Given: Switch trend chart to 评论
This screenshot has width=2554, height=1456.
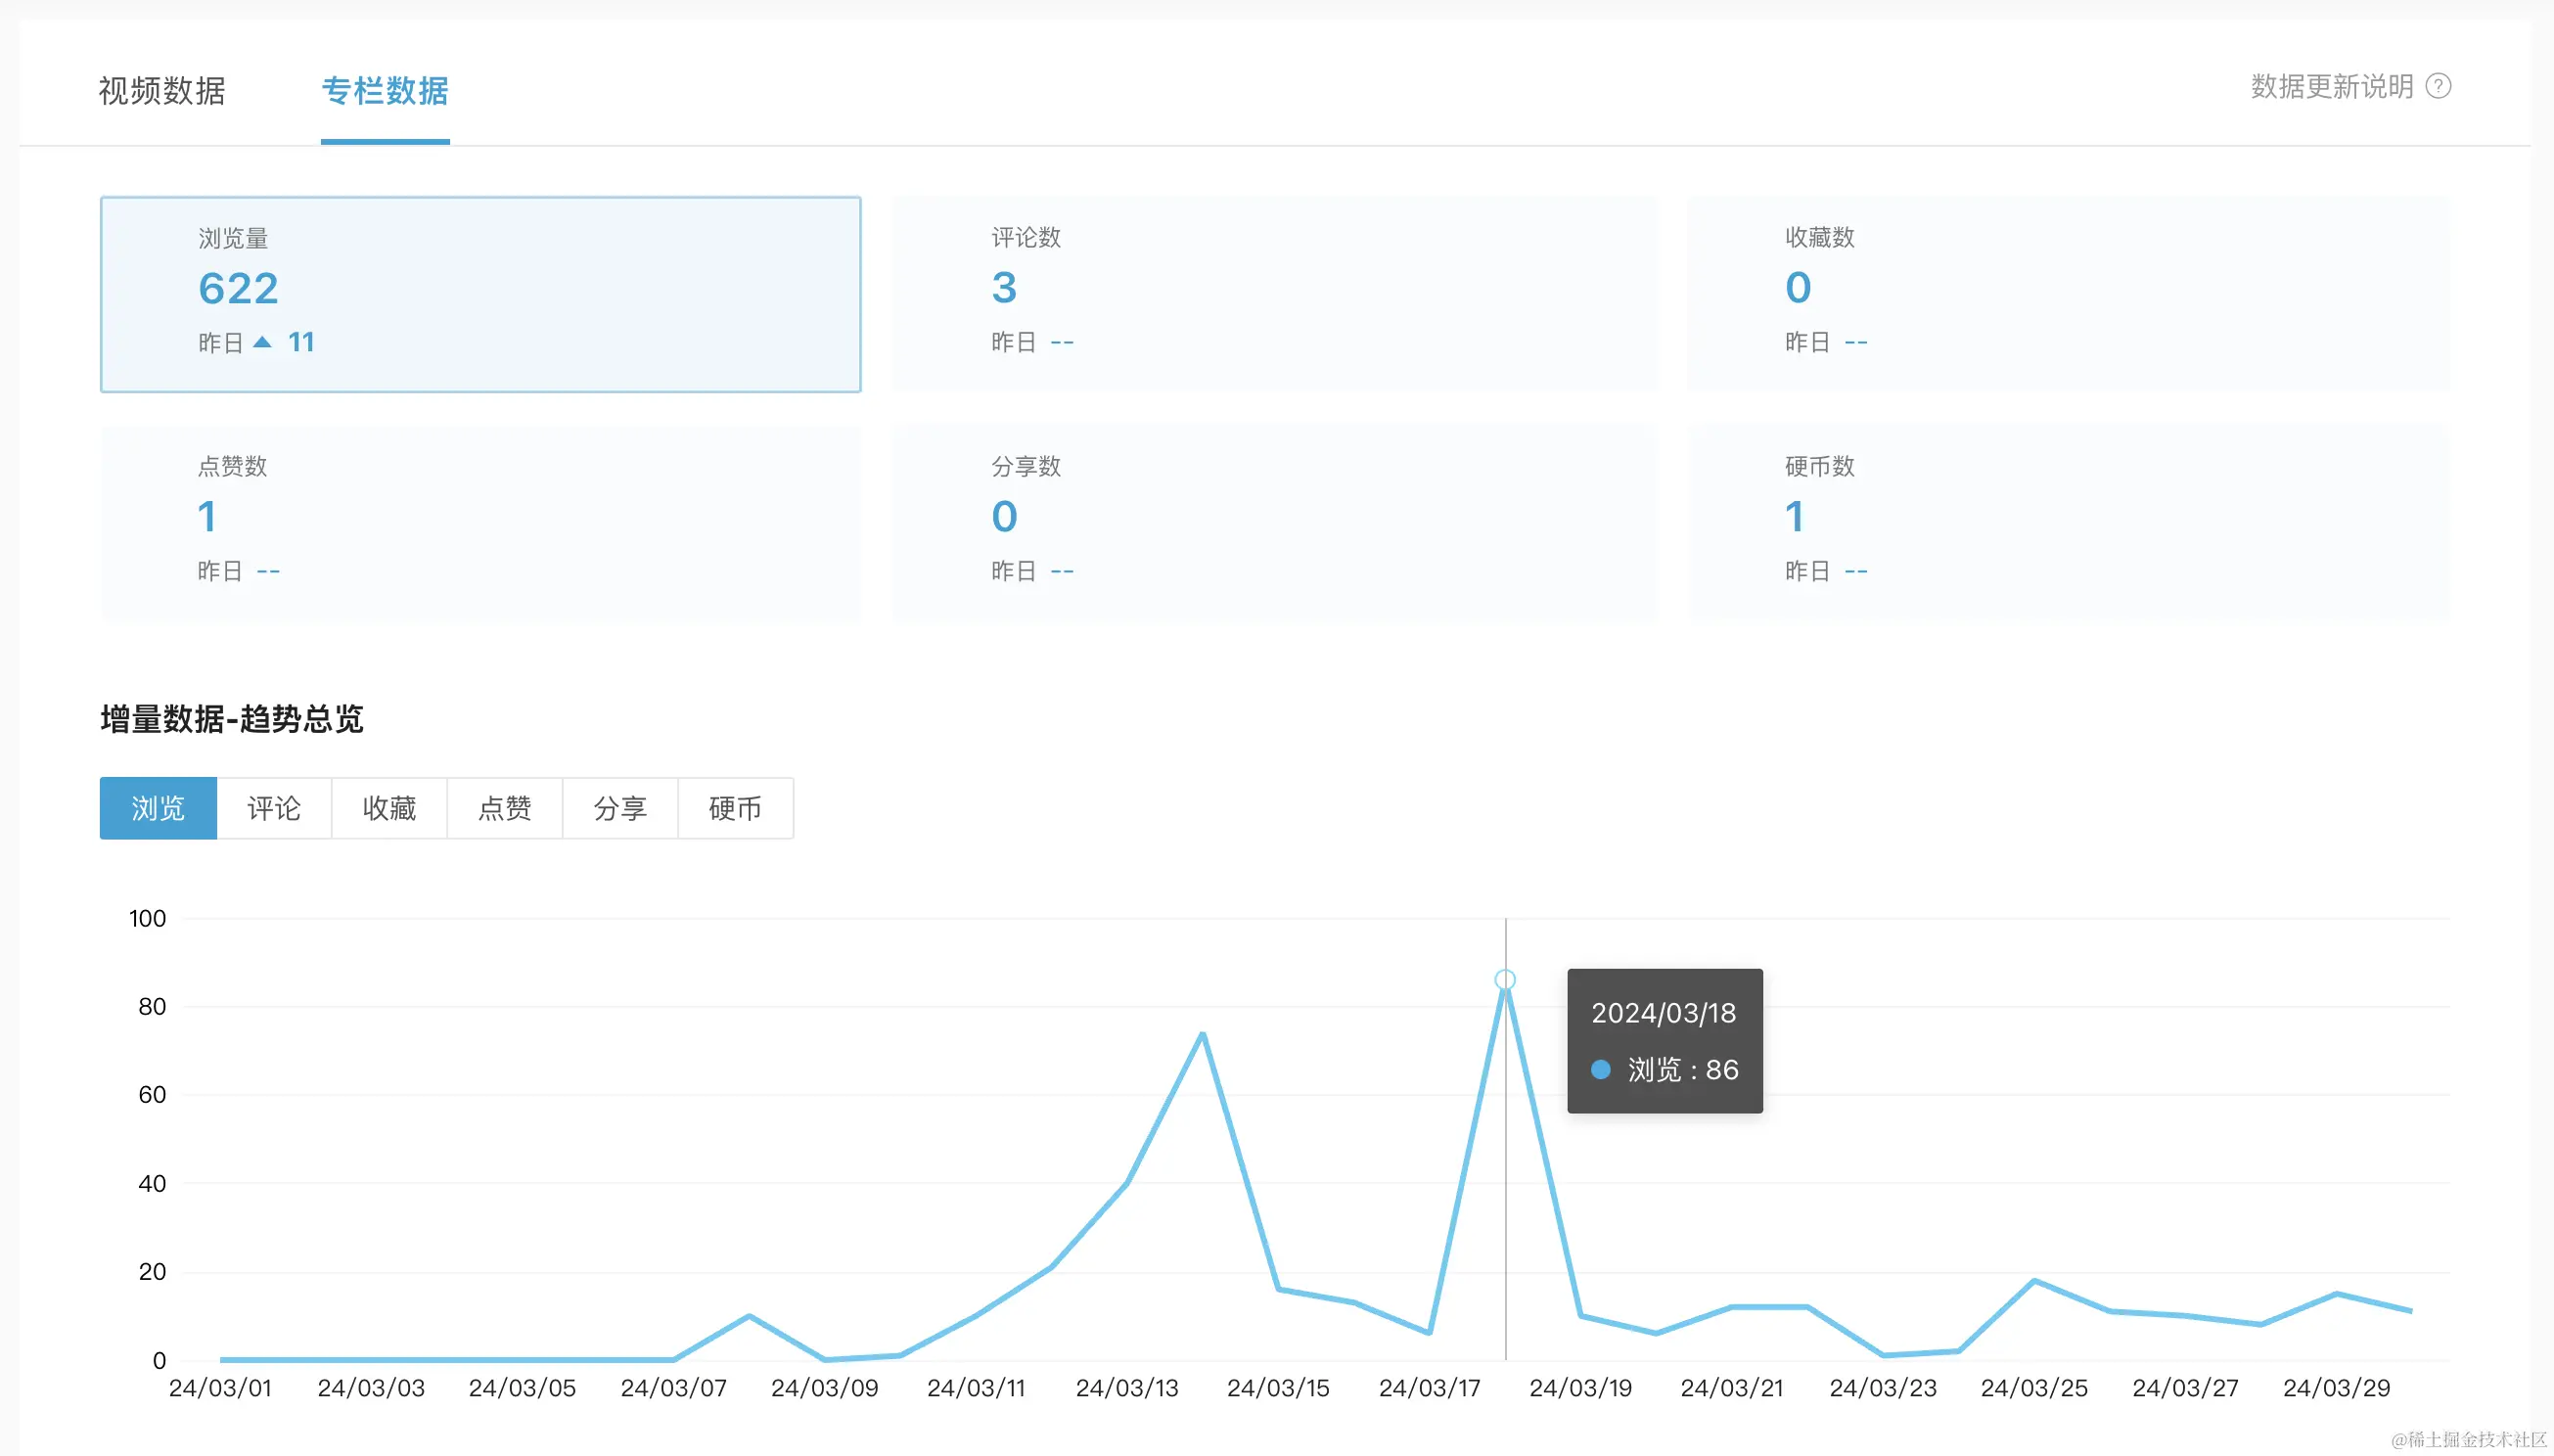Looking at the screenshot, I should [x=274, y=808].
